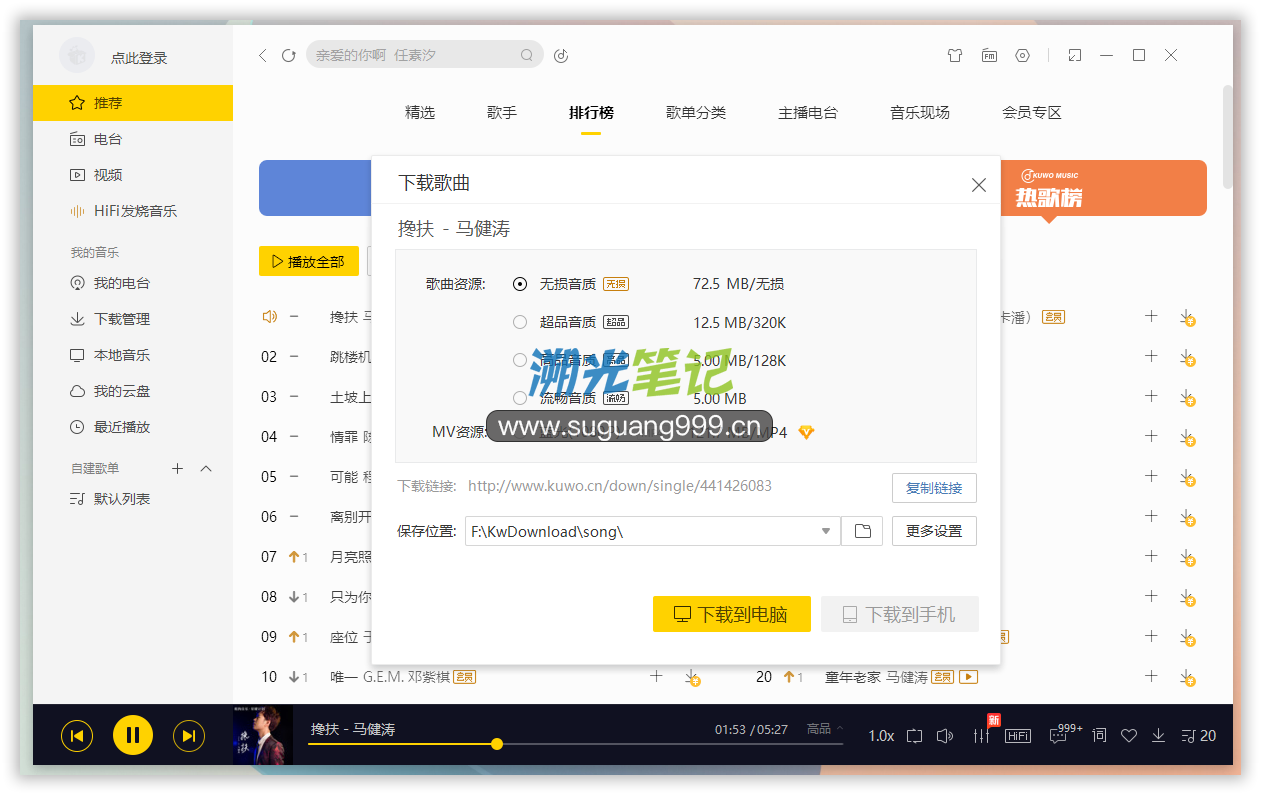Click the album cover thumbnail in player bar
Screen dimensions: 1261x795
(263, 735)
